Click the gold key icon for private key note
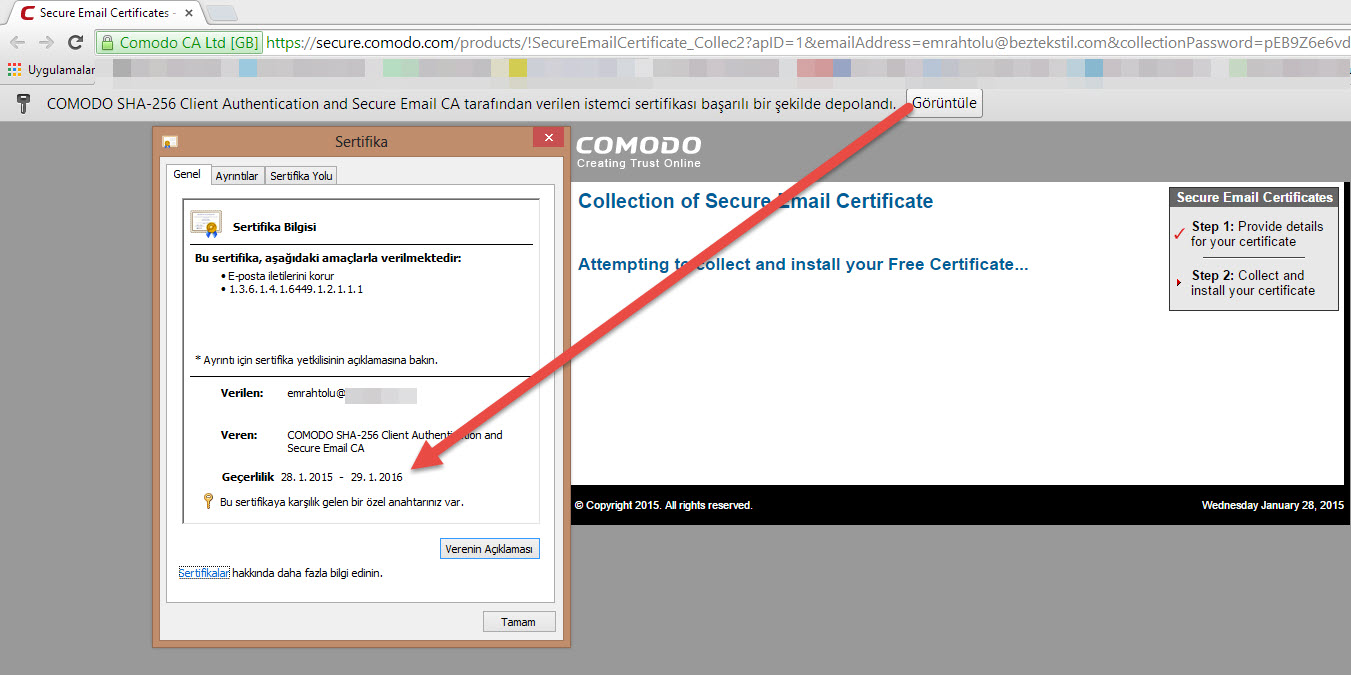The image size is (1351, 675). pyautogui.click(x=209, y=501)
